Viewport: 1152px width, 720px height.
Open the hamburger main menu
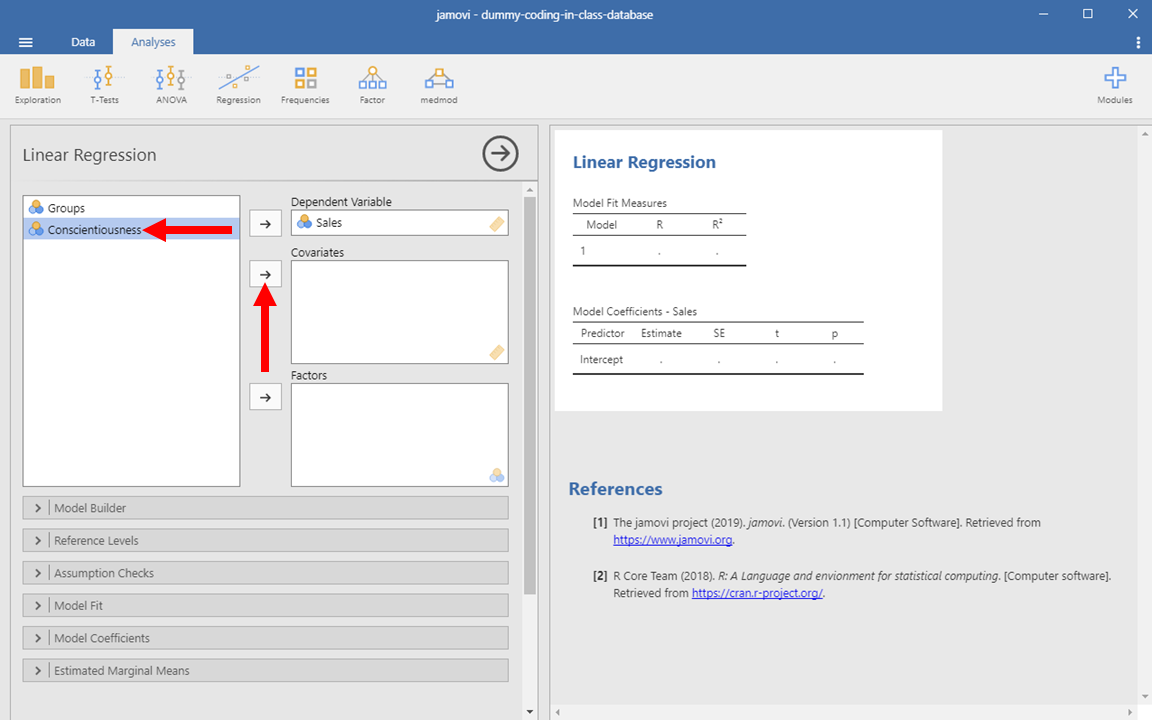click(26, 42)
